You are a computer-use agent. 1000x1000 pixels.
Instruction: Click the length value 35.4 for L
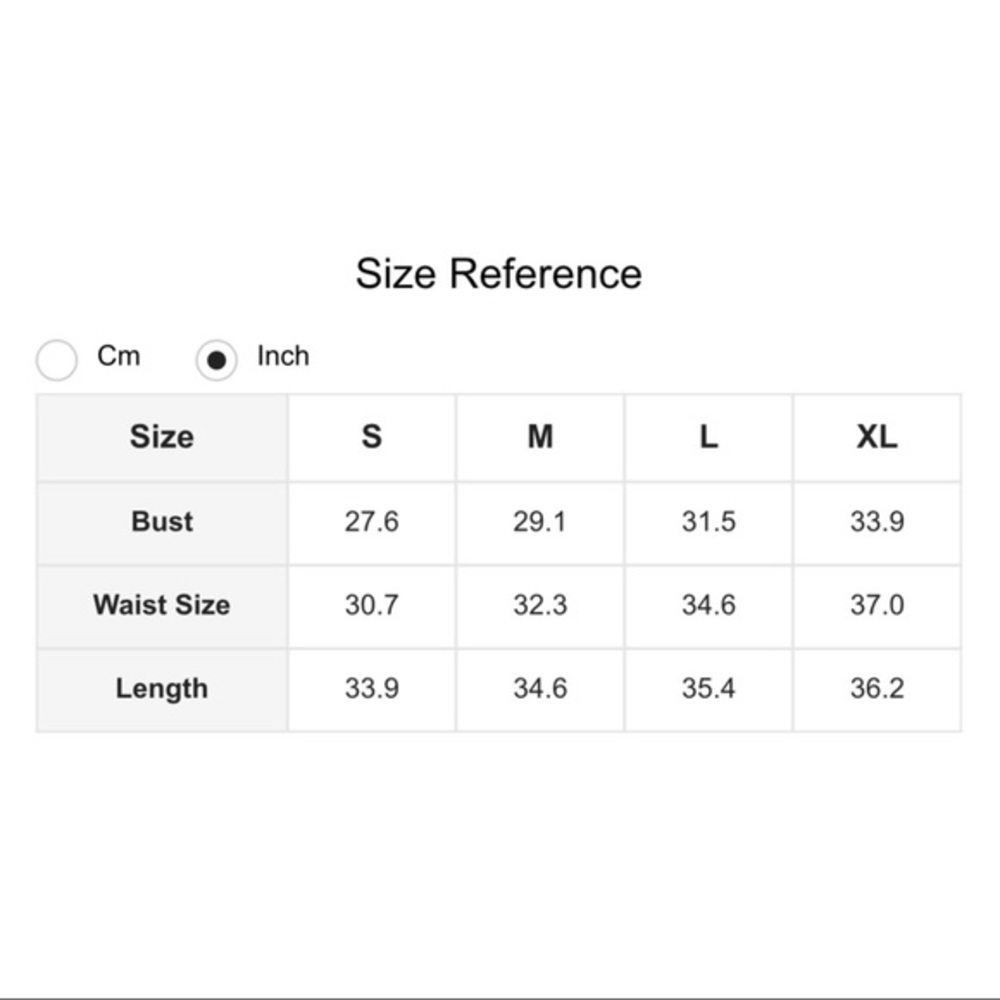pos(709,689)
